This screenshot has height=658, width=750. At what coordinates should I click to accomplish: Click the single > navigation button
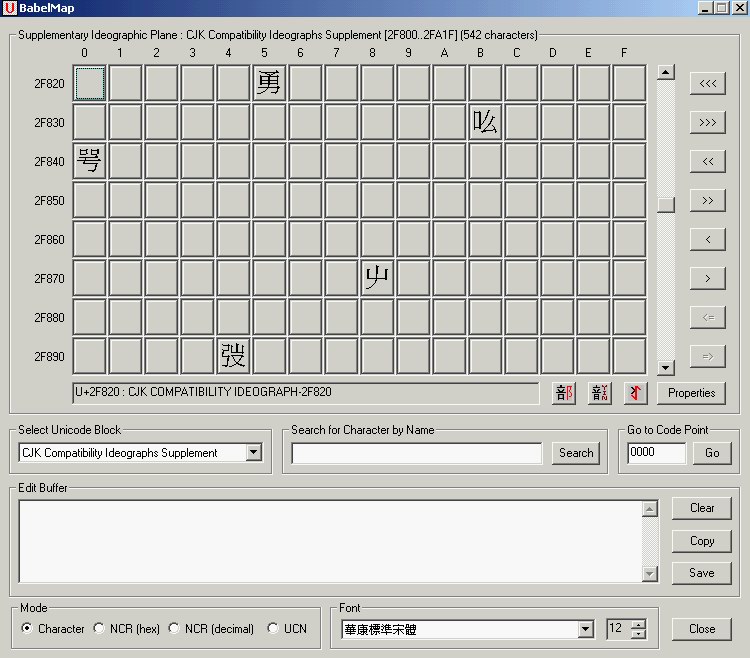(x=707, y=278)
